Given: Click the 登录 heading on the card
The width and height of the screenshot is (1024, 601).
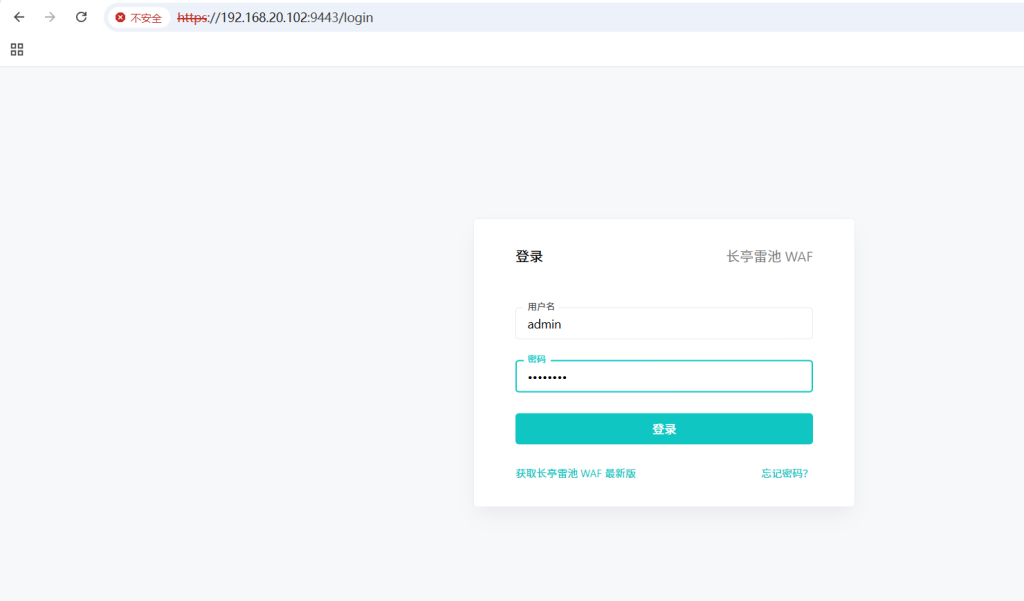Looking at the screenshot, I should click(529, 257).
